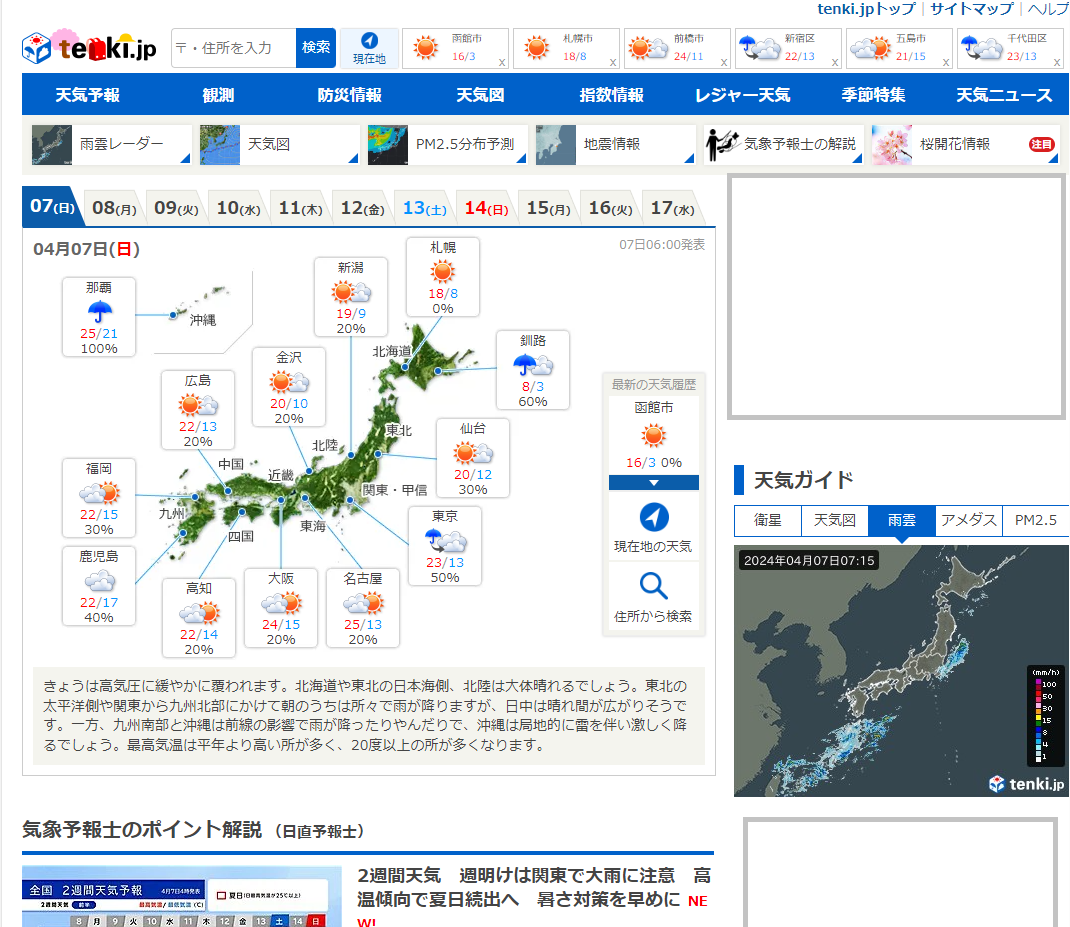
Task: Select 11(木) date tab
Action: pyautogui.click(x=300, y=208)
